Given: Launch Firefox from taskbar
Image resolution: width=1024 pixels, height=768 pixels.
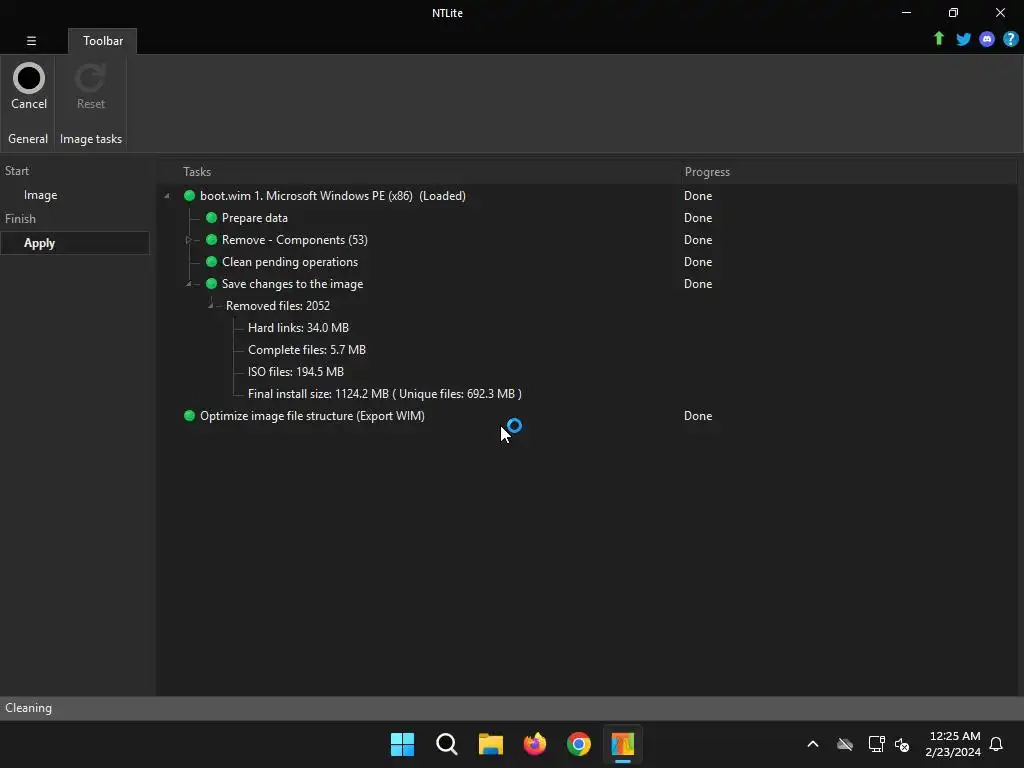Looking at the screenshot, I should 535,744.
